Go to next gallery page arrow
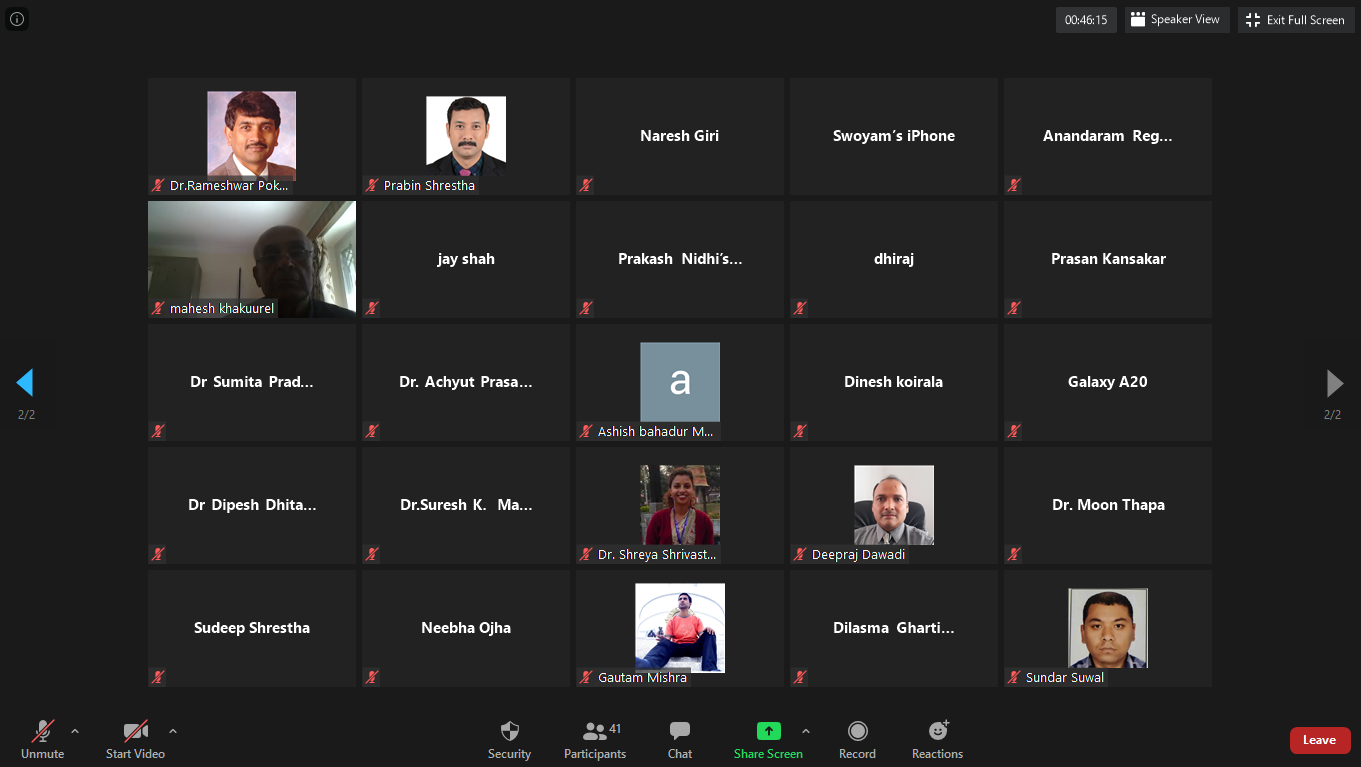1361x767 pixels. (1334, 383)
